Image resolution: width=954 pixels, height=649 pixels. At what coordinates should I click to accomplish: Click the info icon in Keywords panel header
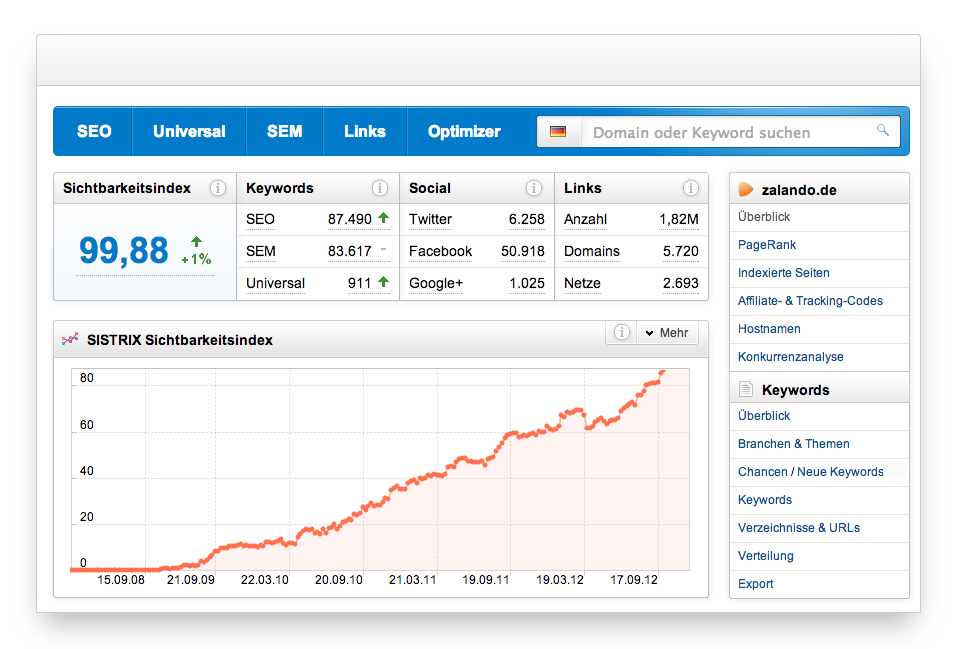pos(380,188)
